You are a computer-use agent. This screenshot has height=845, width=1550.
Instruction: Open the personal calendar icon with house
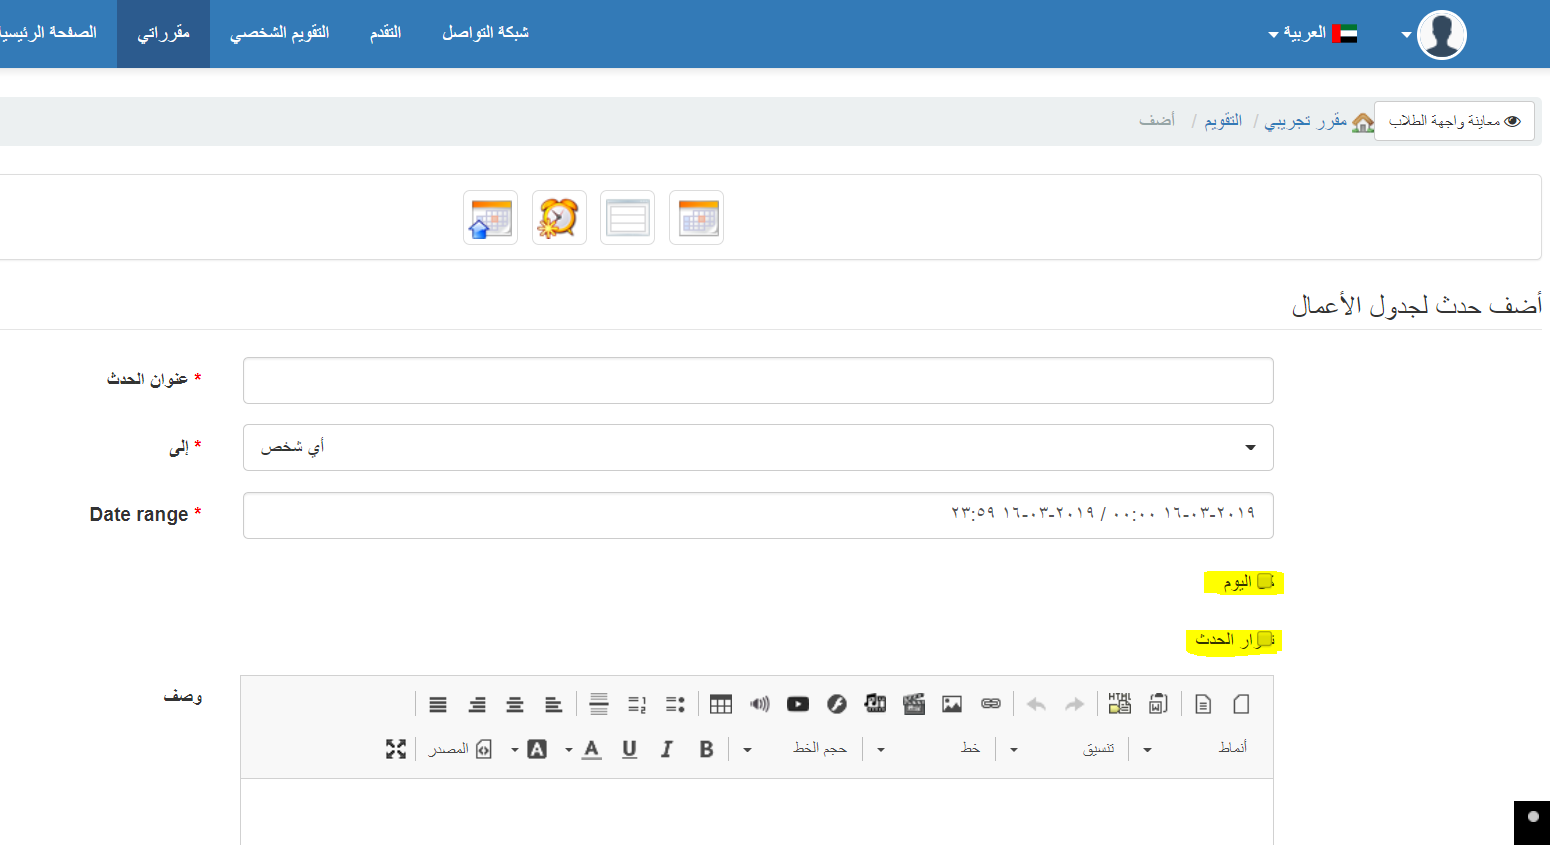[490, 217]
